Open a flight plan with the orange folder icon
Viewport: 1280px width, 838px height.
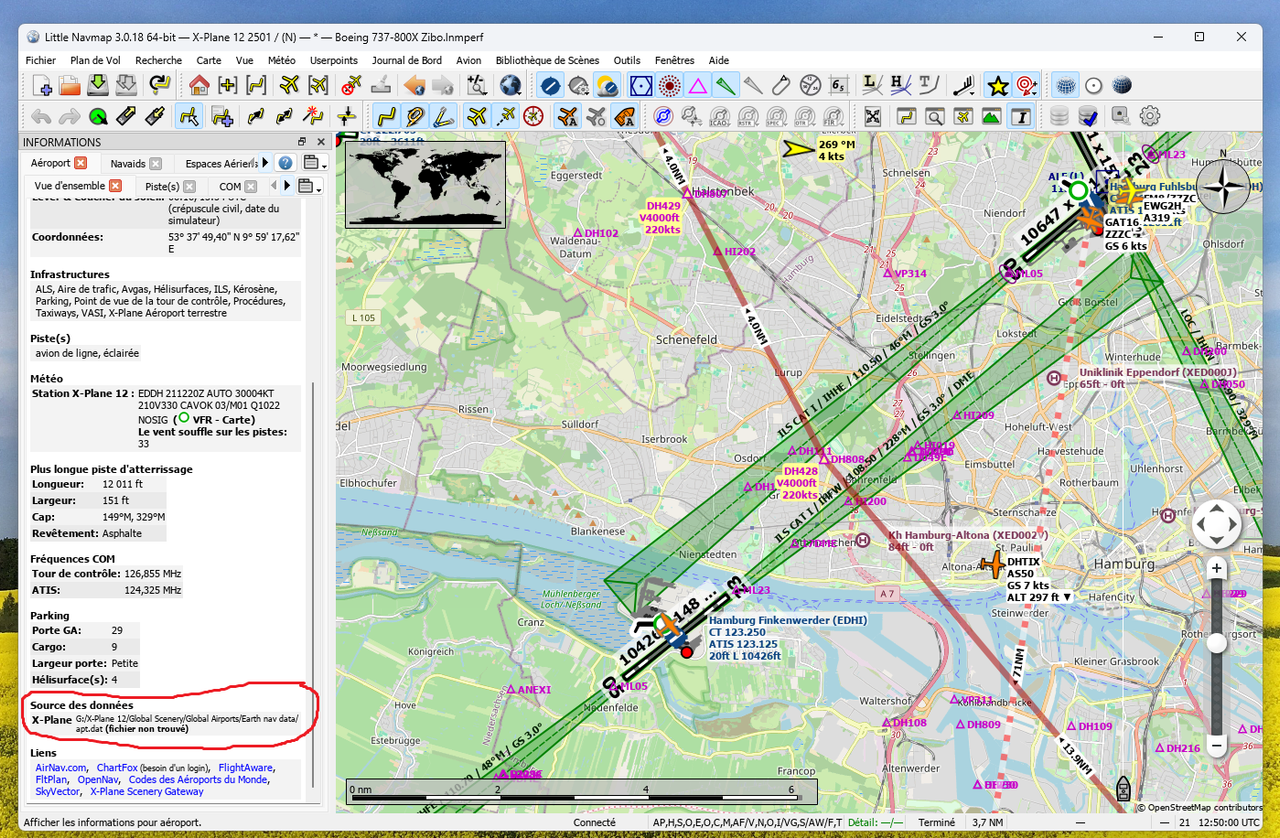pos(70,85)
